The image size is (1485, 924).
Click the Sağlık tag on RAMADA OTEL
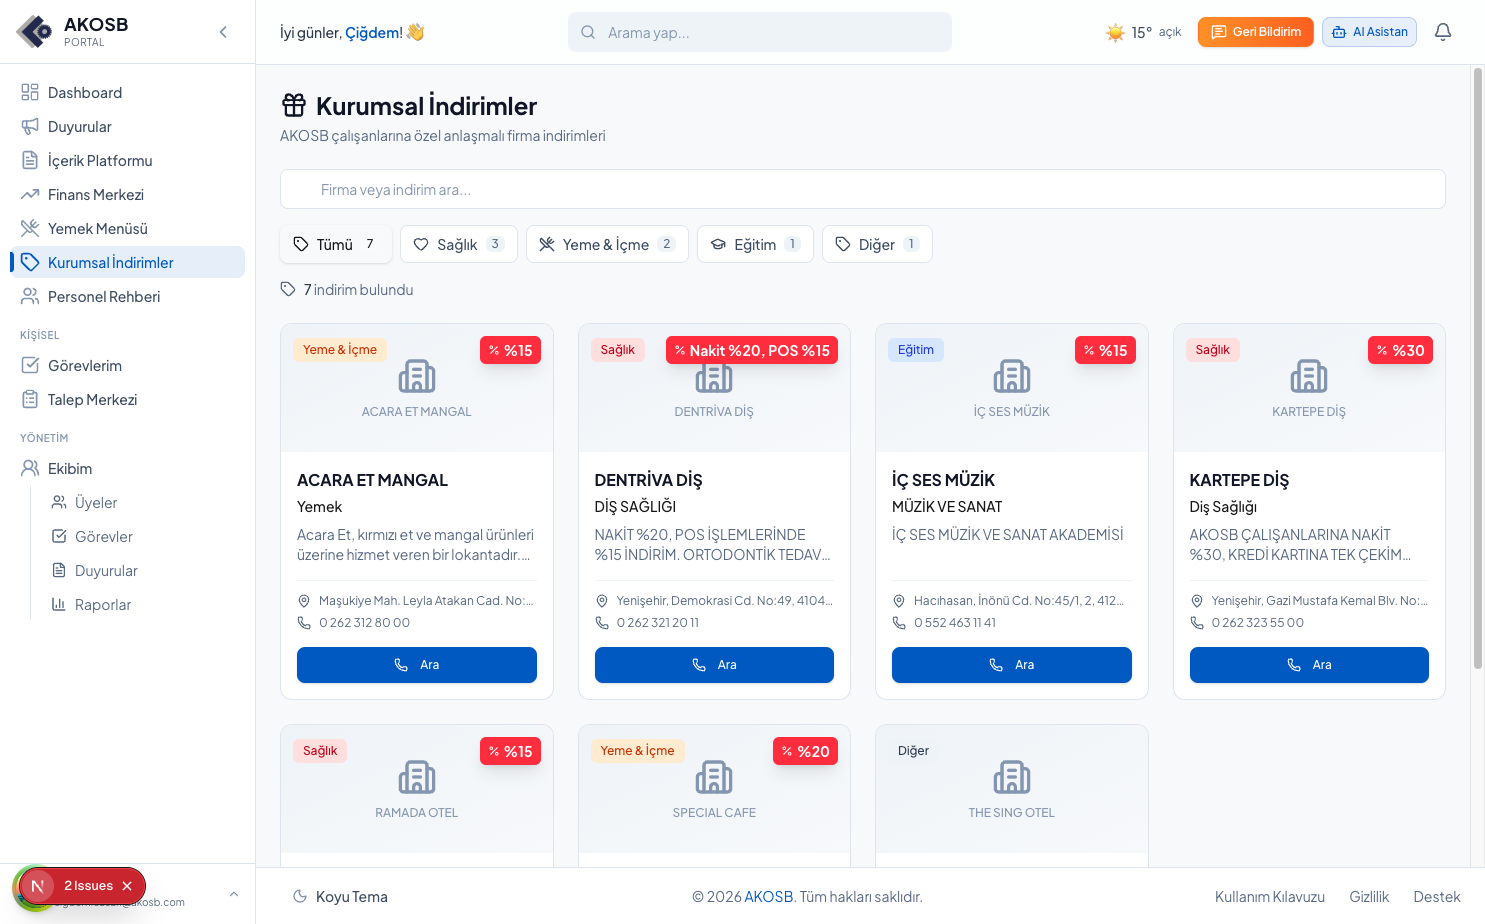pos(320,751)
